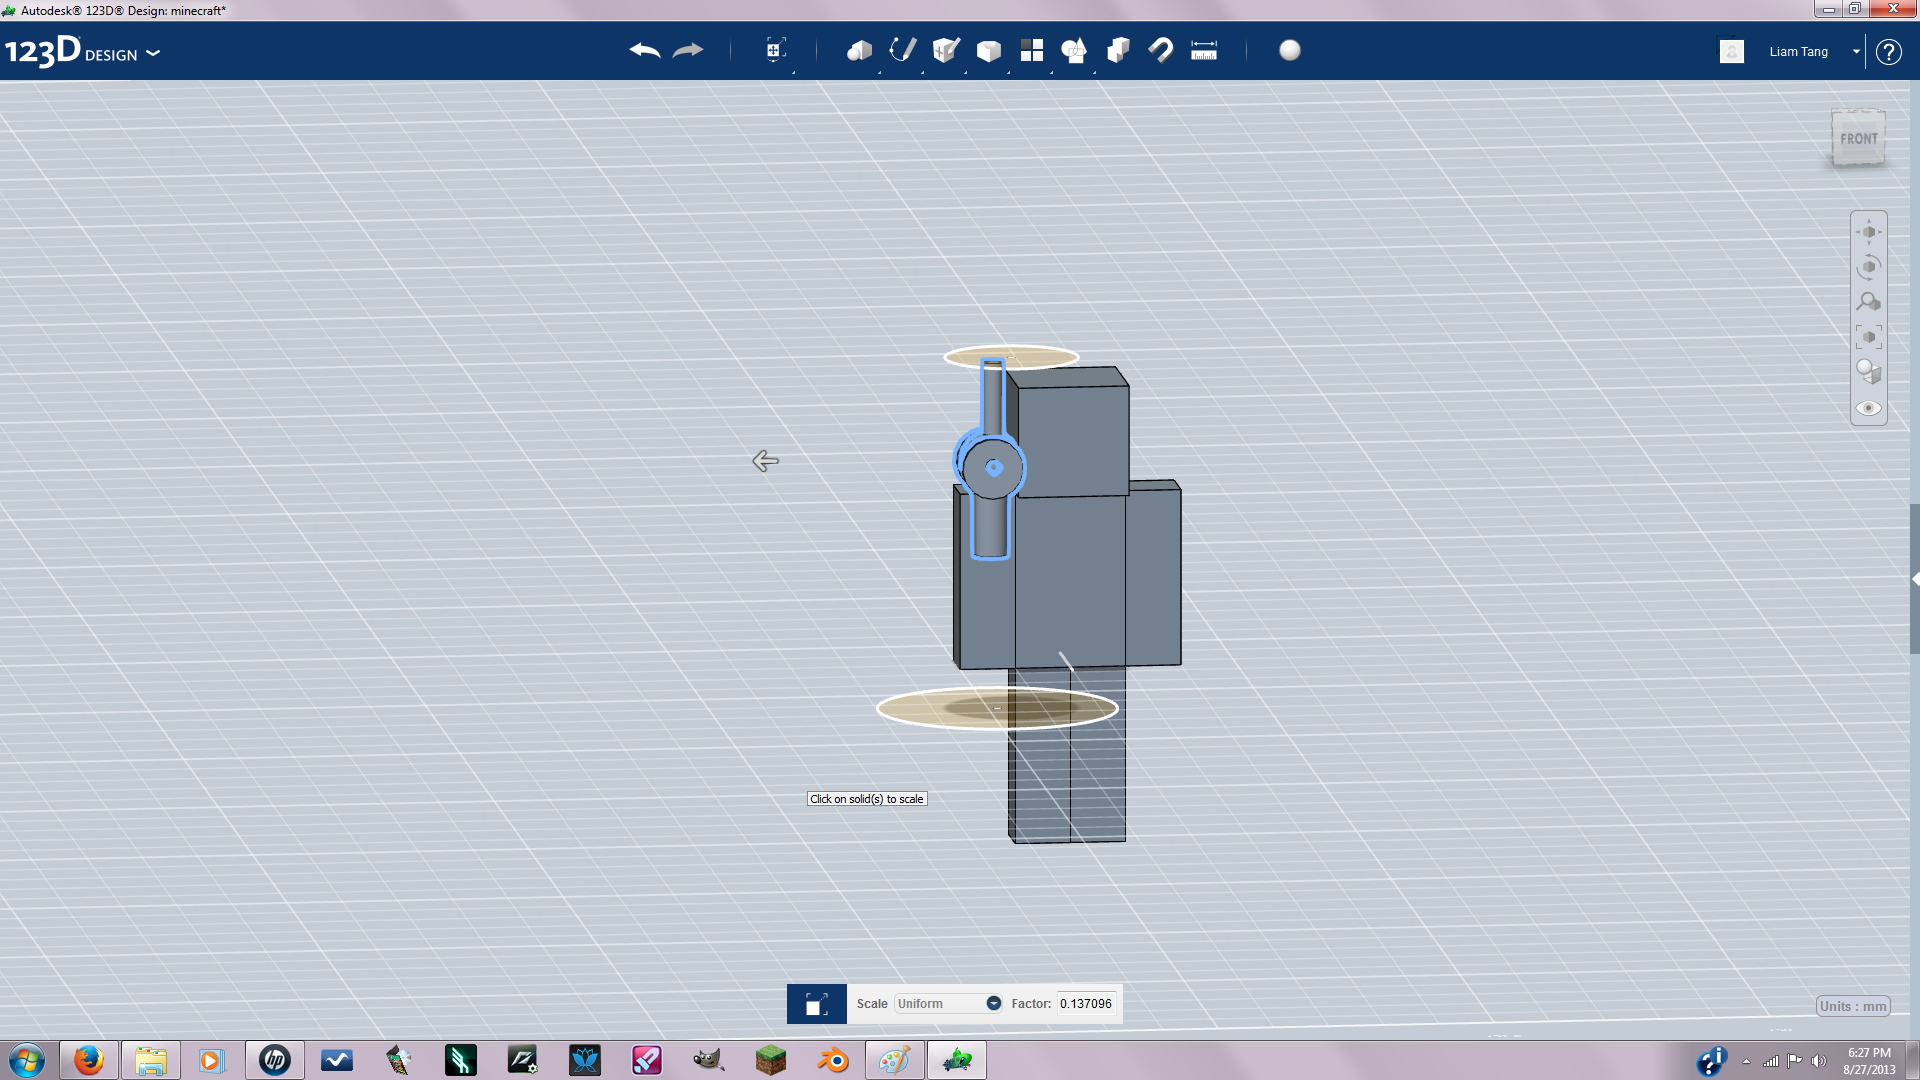Launch Minecraft from the taskbar
The height and width of the screenshot is (1080, 1920).
tap(771, 1060)
